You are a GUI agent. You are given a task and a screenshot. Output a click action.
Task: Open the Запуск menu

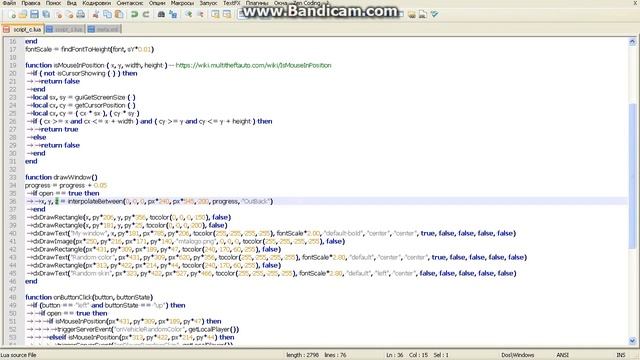click(208, 3)
